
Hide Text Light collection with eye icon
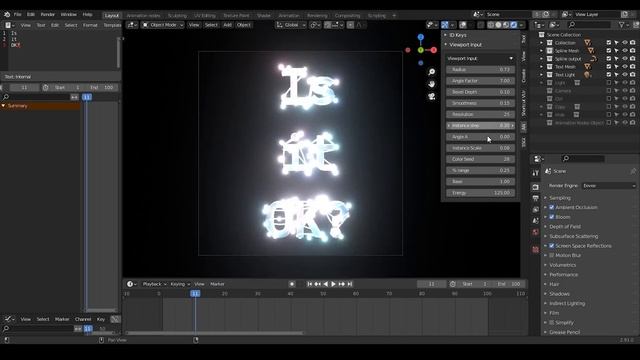coord(624,75)
